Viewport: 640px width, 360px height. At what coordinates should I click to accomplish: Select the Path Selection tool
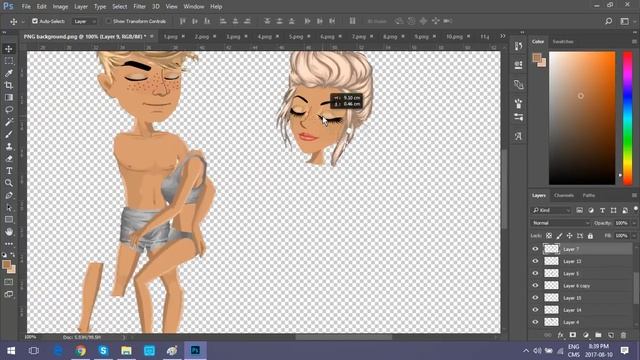pos(9,207)
